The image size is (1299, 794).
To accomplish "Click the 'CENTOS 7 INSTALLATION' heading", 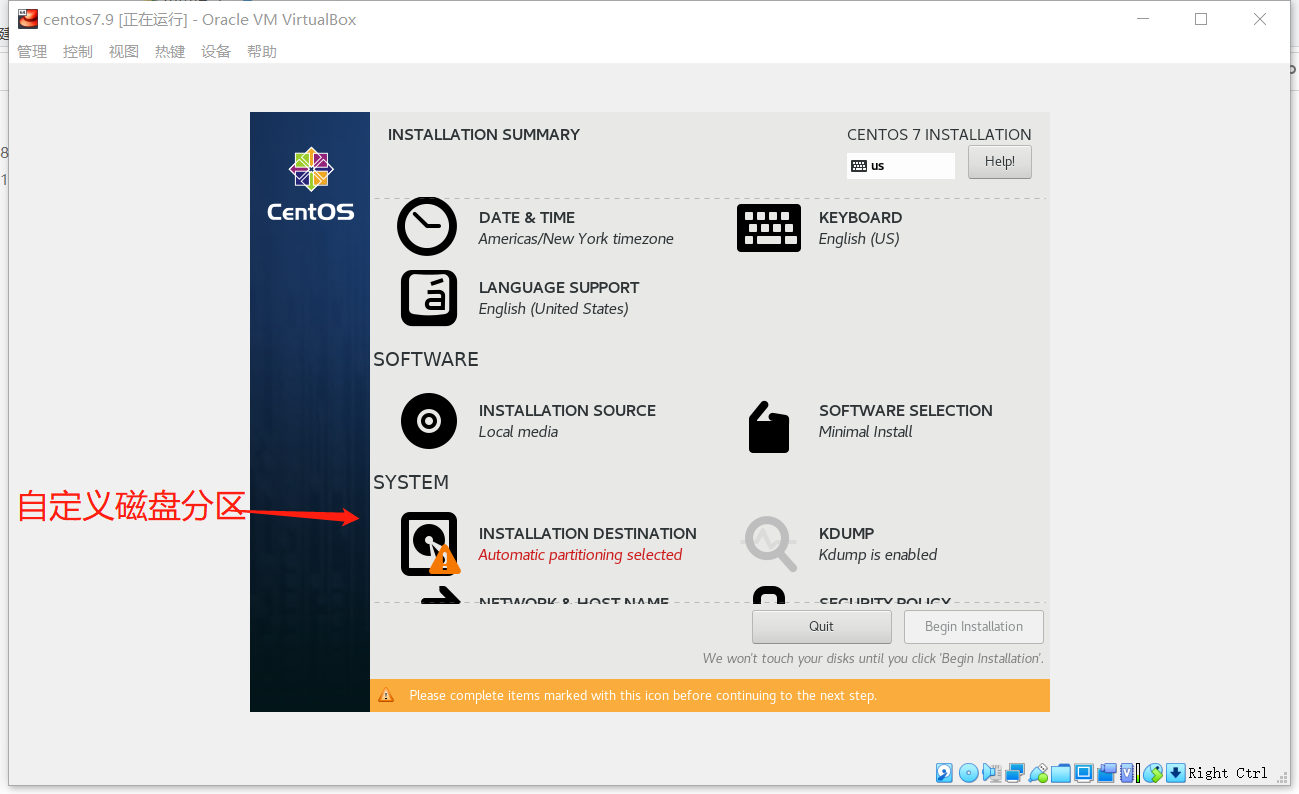I will 939,135.
